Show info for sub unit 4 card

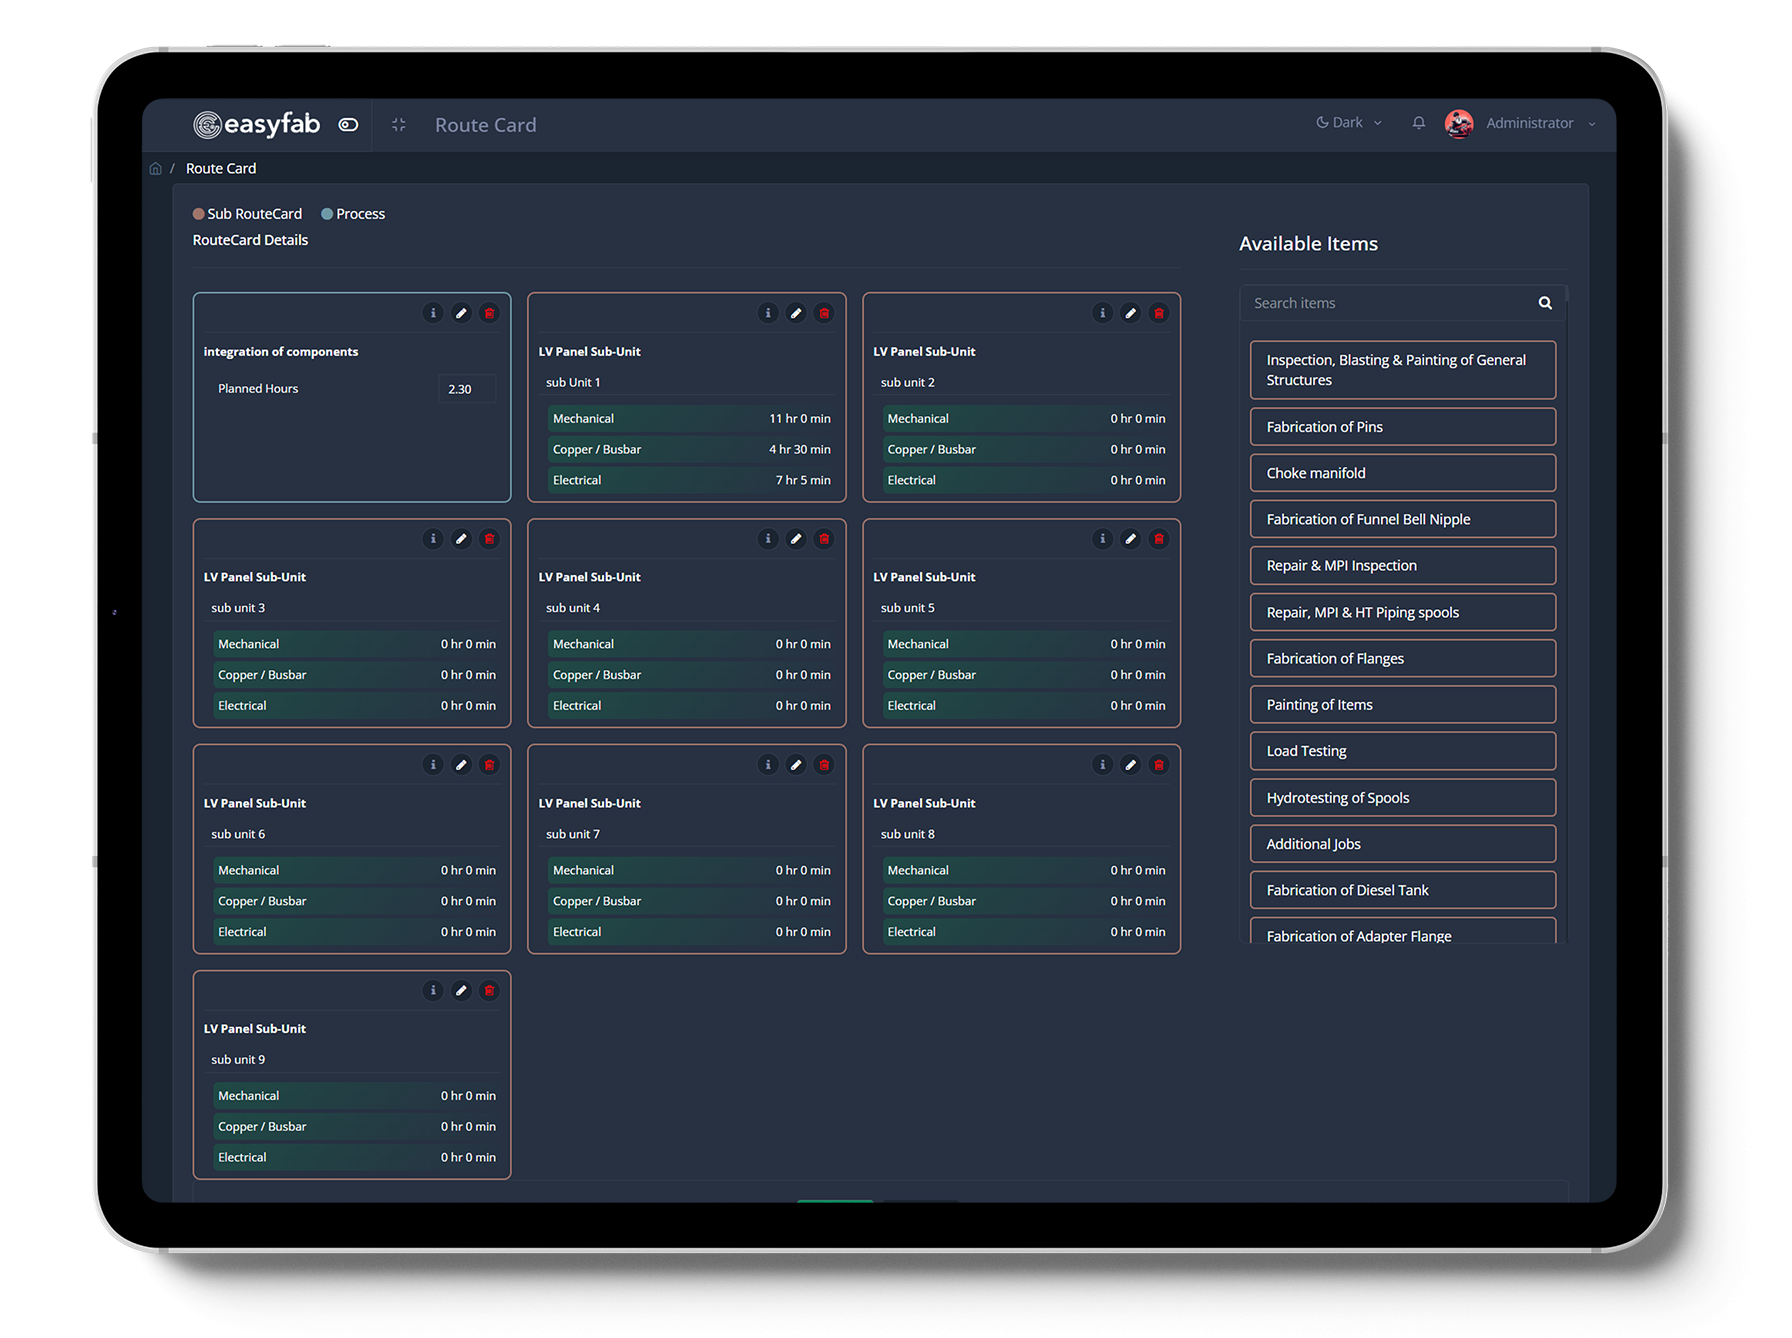point(768,539)
